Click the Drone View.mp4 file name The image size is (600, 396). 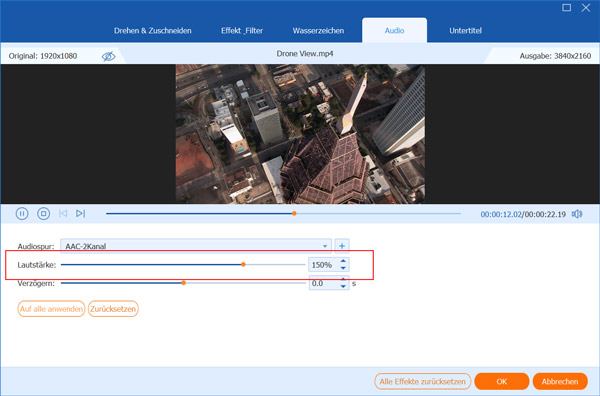(305, 54)
